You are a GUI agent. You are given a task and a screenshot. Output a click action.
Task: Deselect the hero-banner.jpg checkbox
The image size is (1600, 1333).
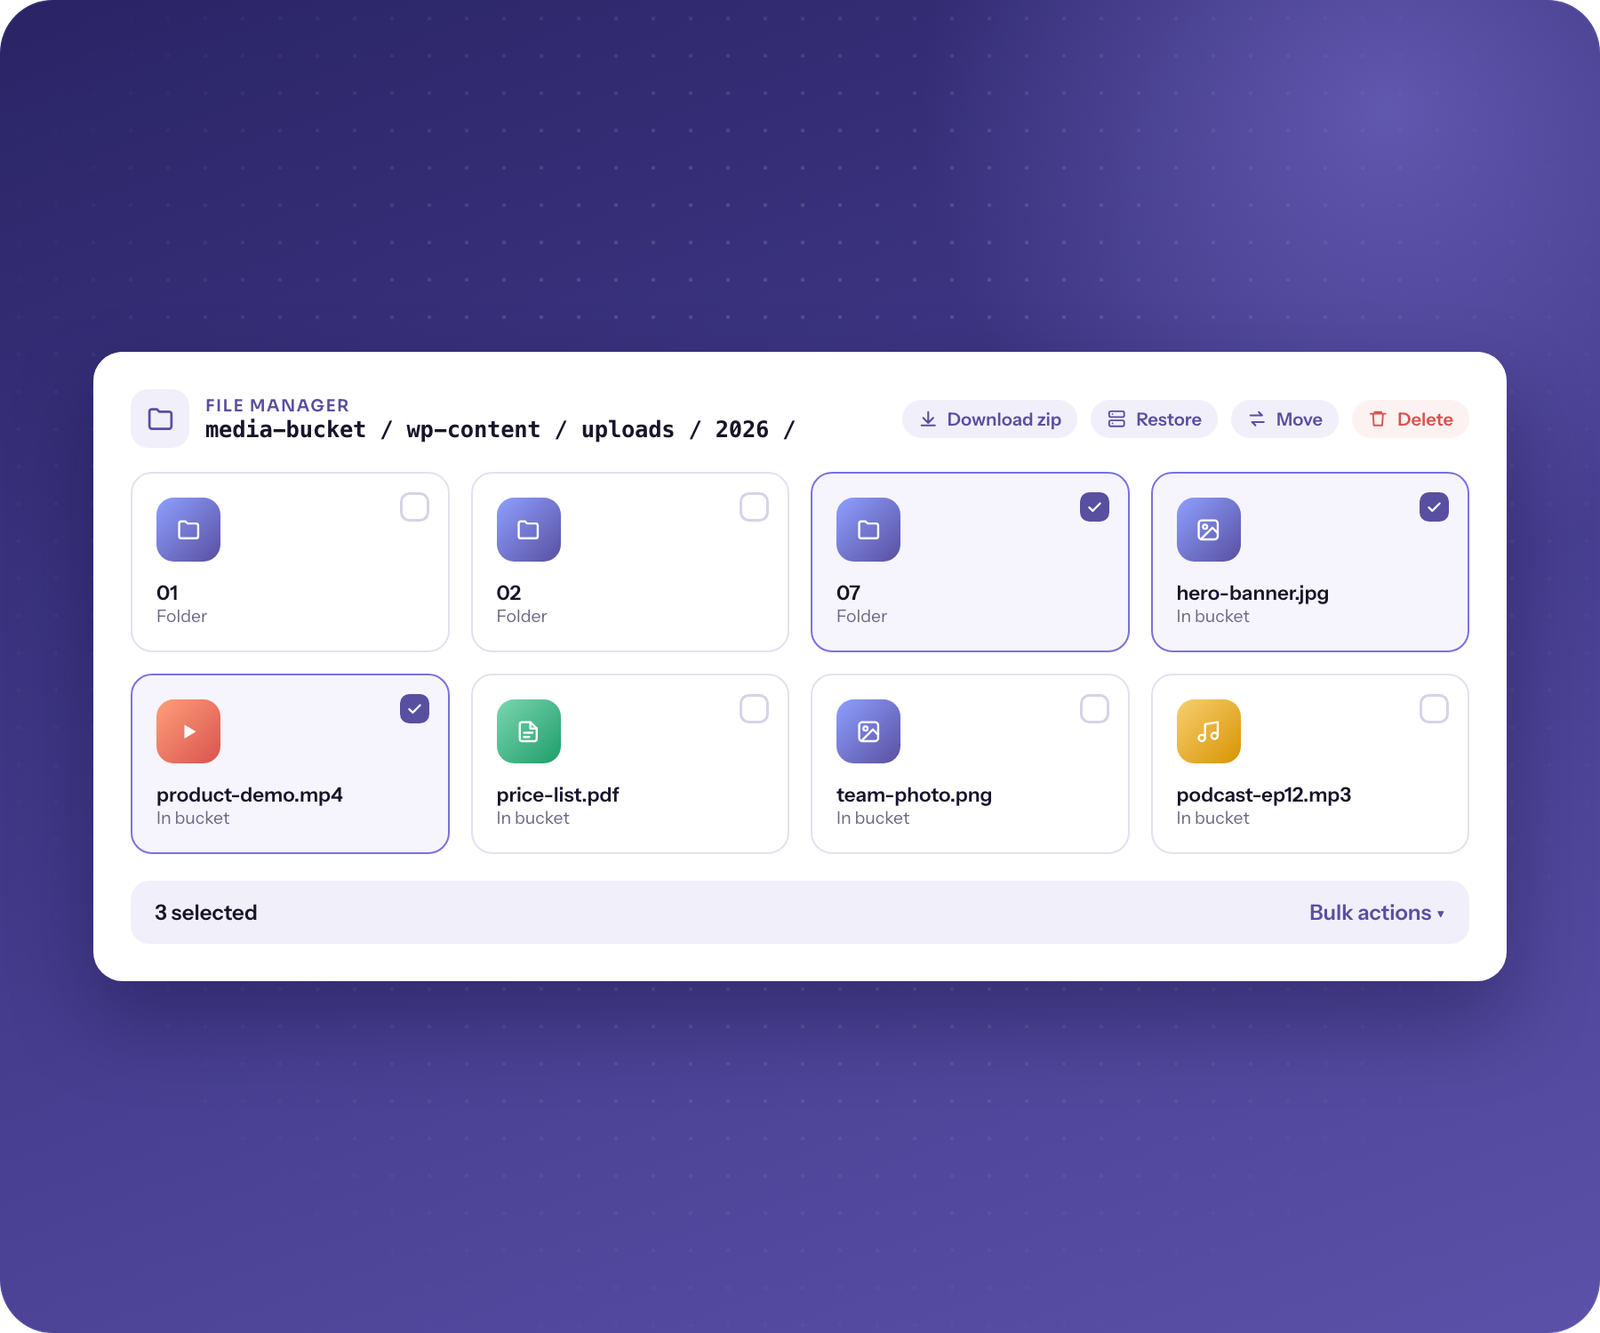click(1434, 507)
